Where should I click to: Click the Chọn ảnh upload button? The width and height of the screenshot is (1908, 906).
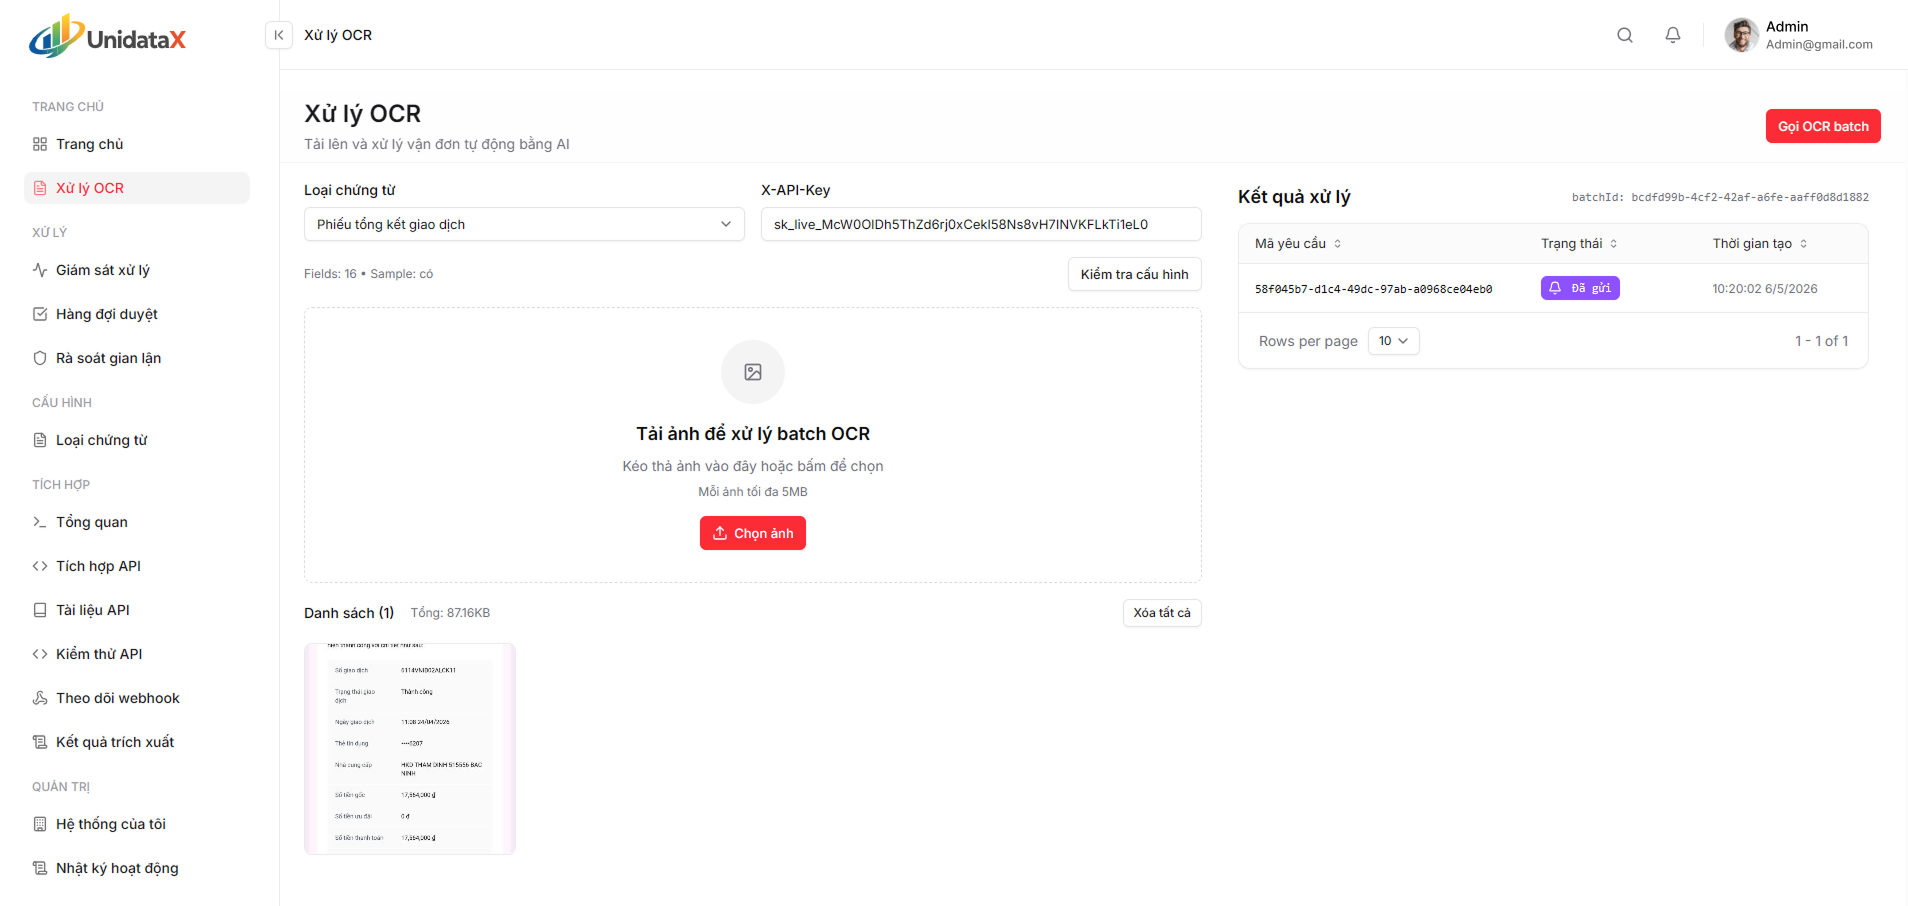pos(753,533)
